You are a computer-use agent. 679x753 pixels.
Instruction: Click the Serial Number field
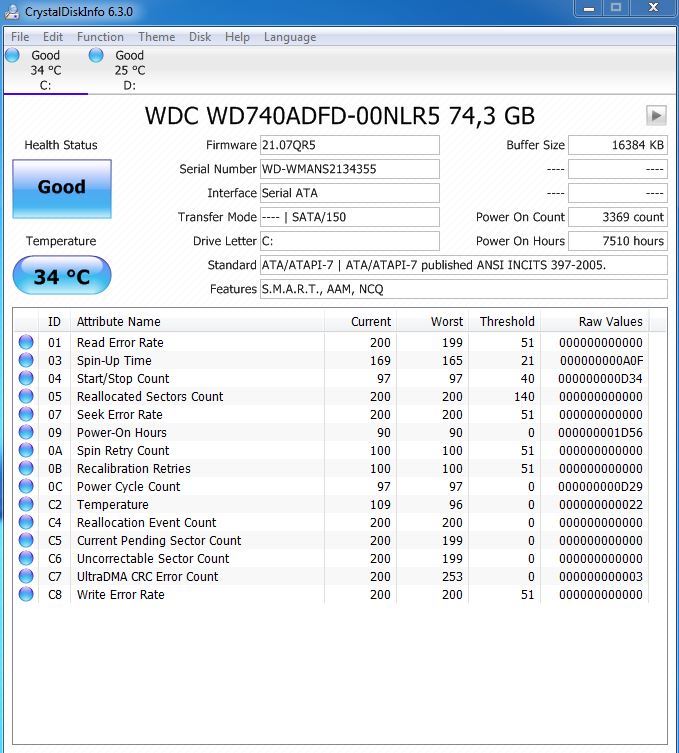click(x=350, y=169)
